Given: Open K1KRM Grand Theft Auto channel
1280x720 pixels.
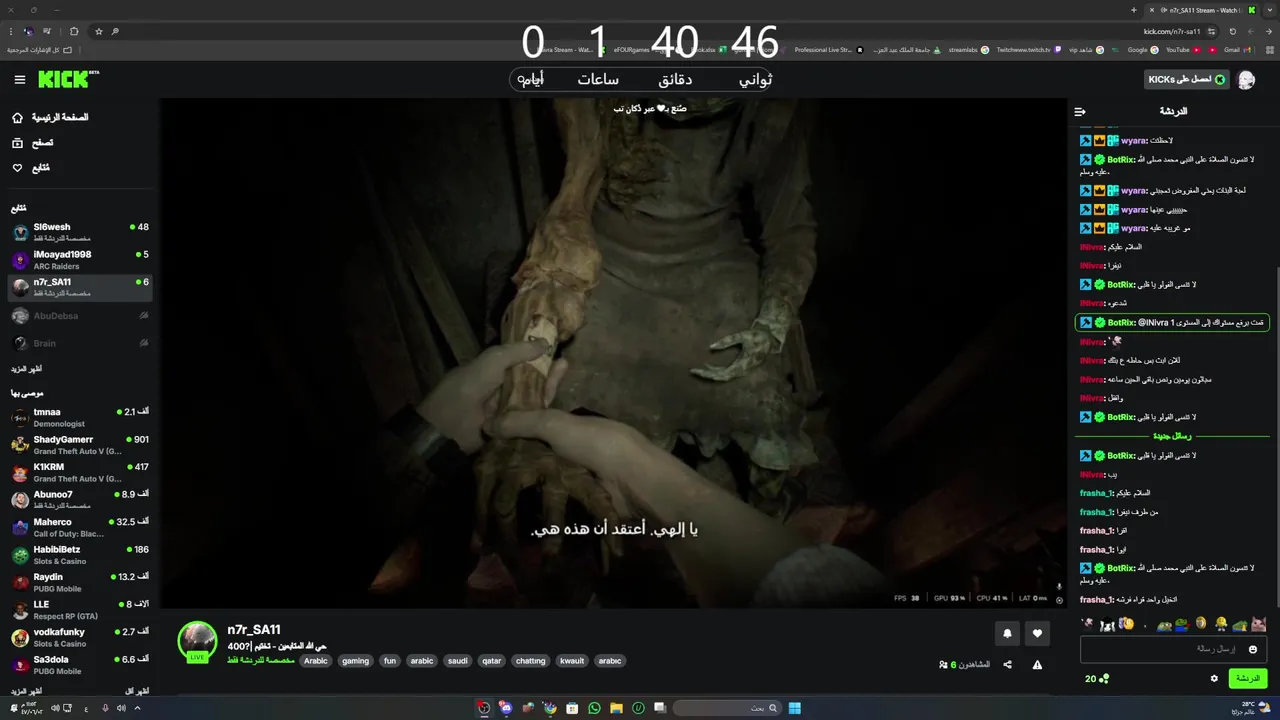Looking at the screenshot, I should point(80,472).
